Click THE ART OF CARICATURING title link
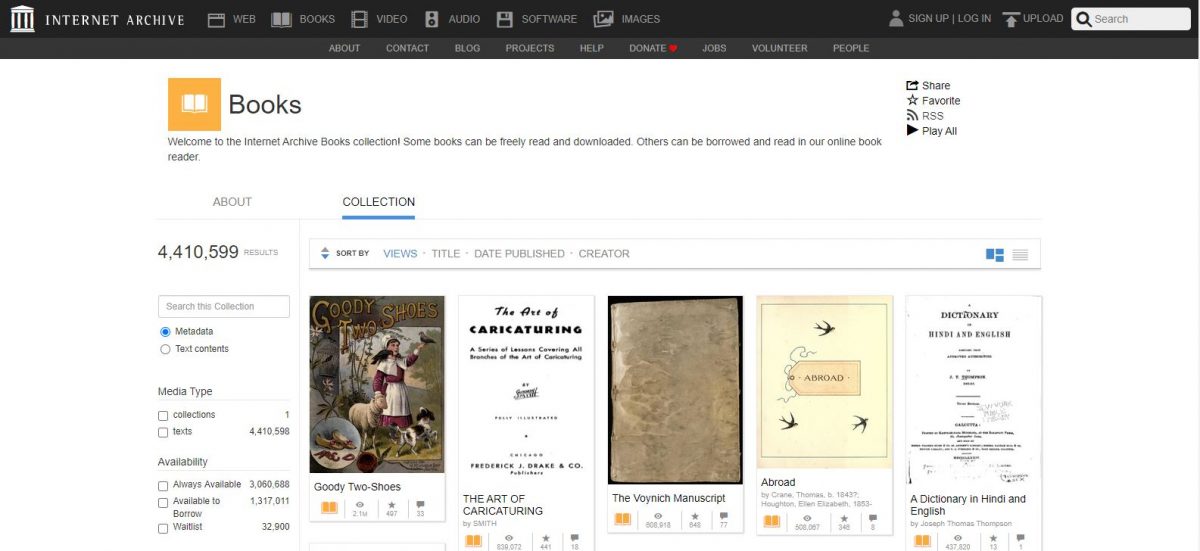Image resolution: width=1200 pixels, height=551 pixels. pos(503,505)
